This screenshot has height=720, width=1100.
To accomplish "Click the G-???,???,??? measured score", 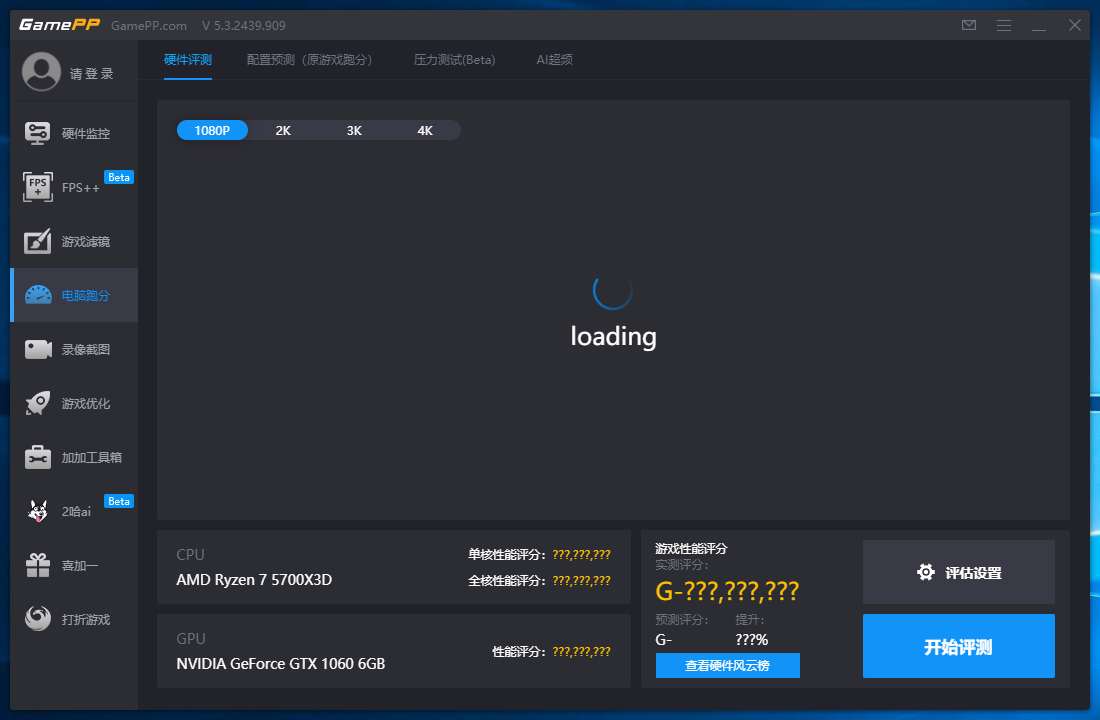I will click(x=727, y=591).
